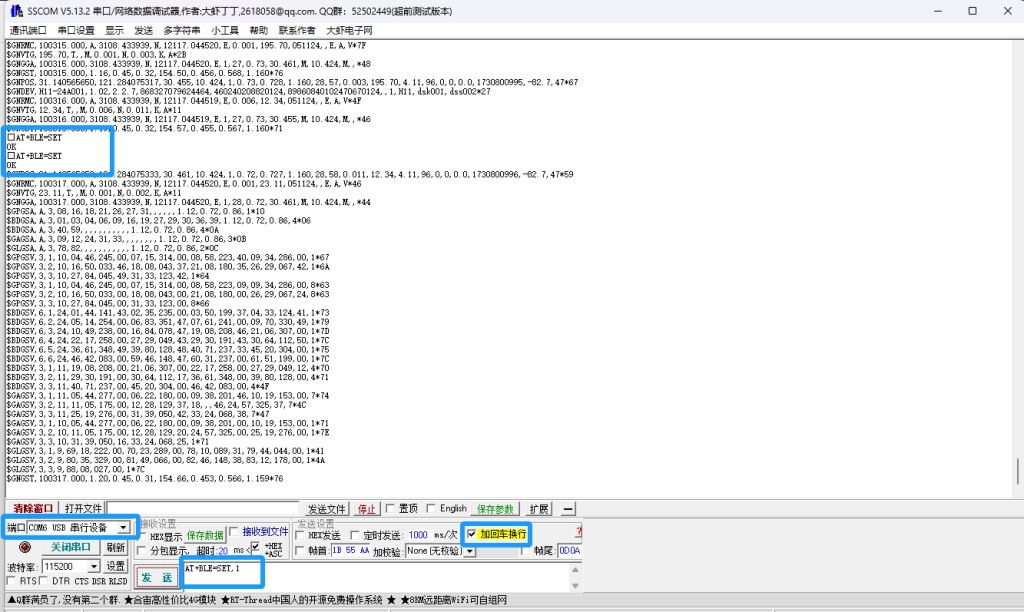Open the COM6 port dropdown
This screenshot has height=612, width=1024.
123,527
